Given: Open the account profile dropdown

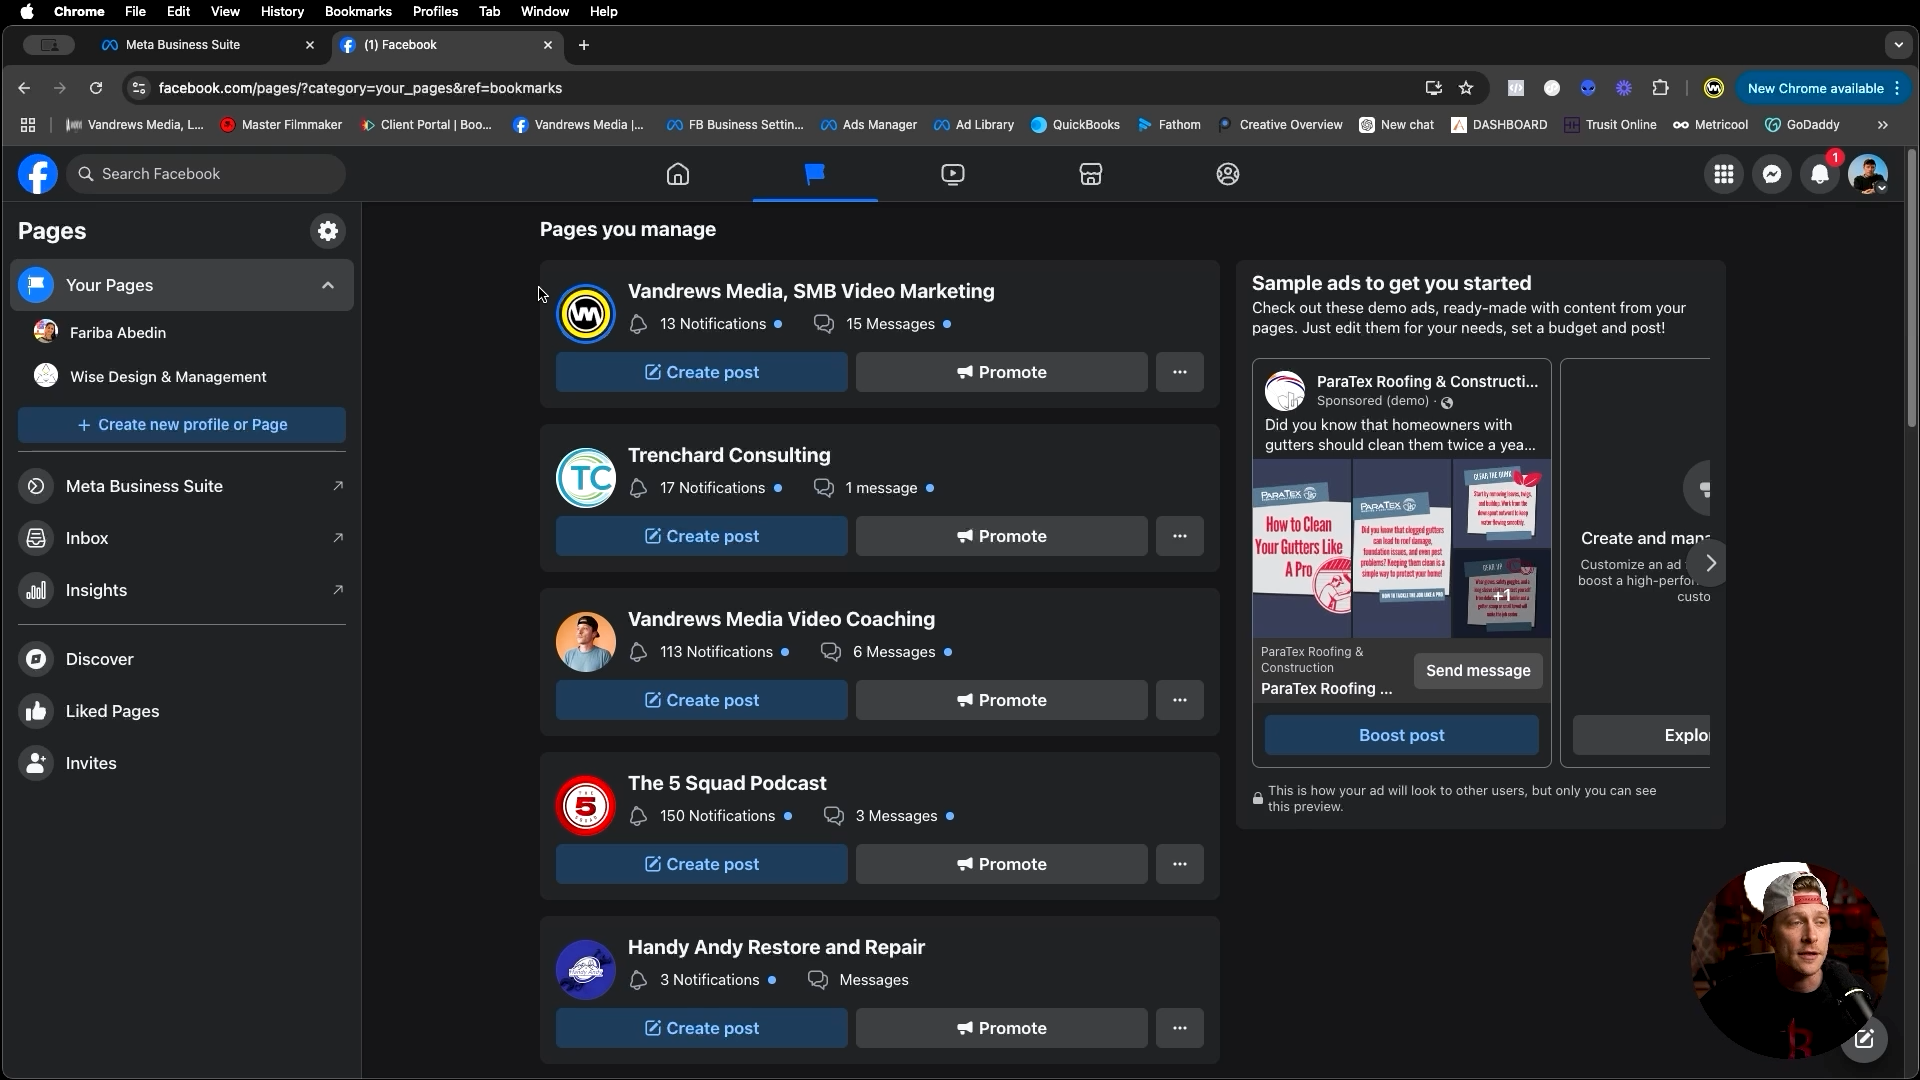Looking at the screenshot, I should point(1868,174).
